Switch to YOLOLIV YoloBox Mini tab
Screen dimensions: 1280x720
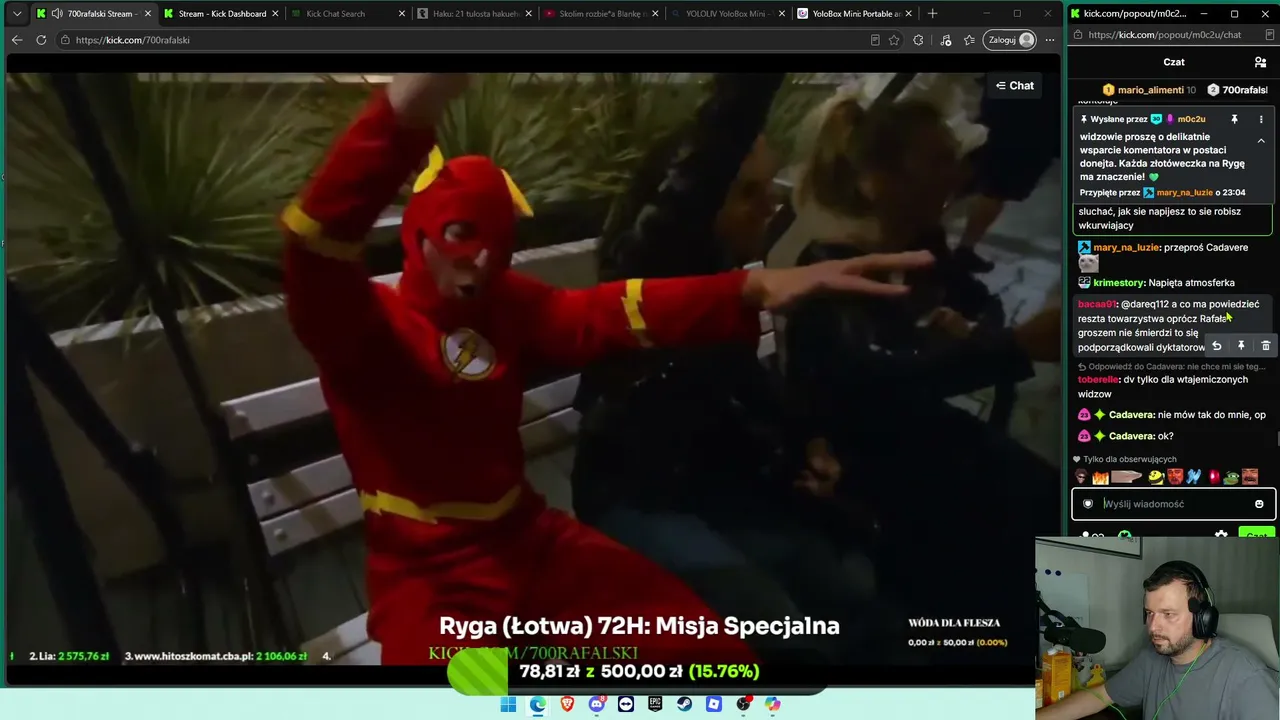(x=729, y=14)
